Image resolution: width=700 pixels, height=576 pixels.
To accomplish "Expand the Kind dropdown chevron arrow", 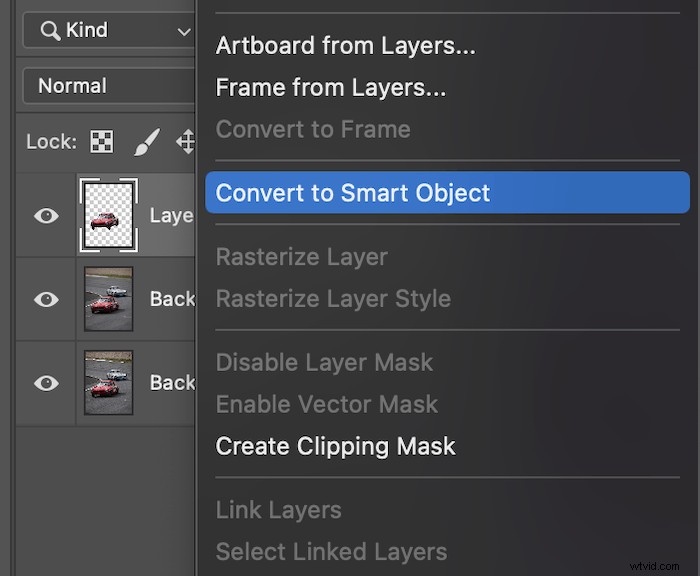I will click(x=183, y=32).
